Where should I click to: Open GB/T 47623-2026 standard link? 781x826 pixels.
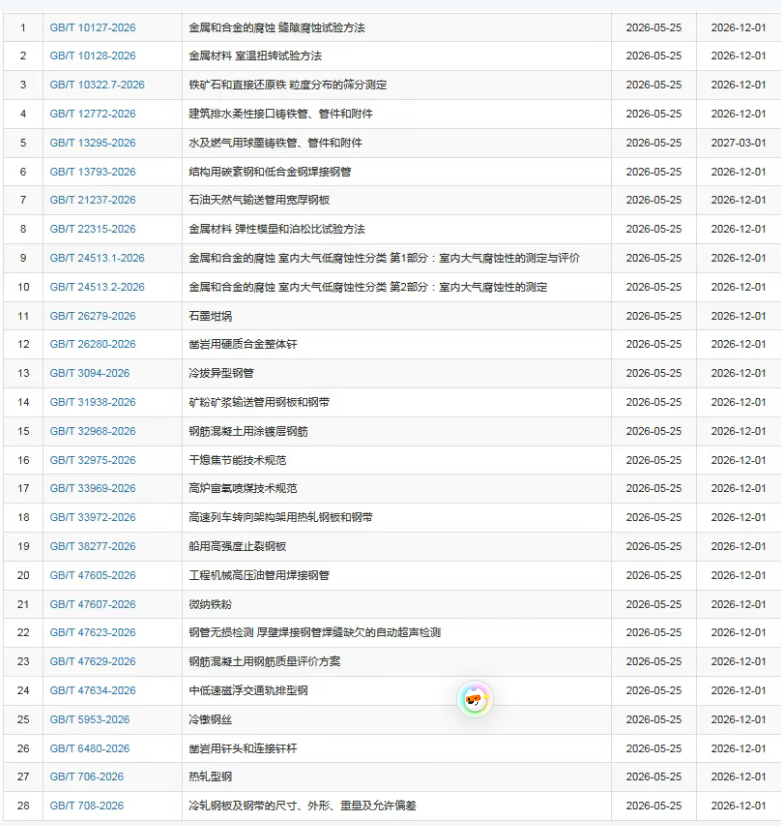click(x=93, y=632)
